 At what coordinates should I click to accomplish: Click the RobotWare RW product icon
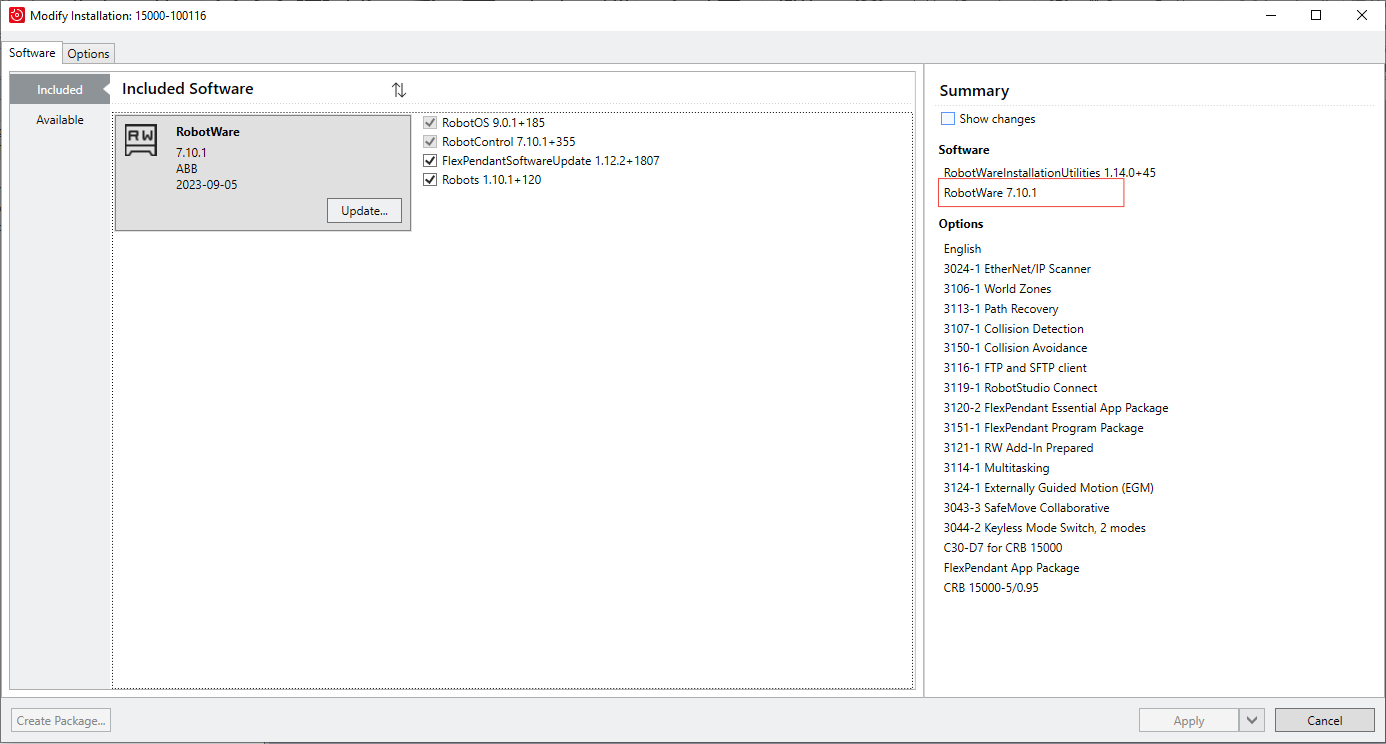click(141, 140)
